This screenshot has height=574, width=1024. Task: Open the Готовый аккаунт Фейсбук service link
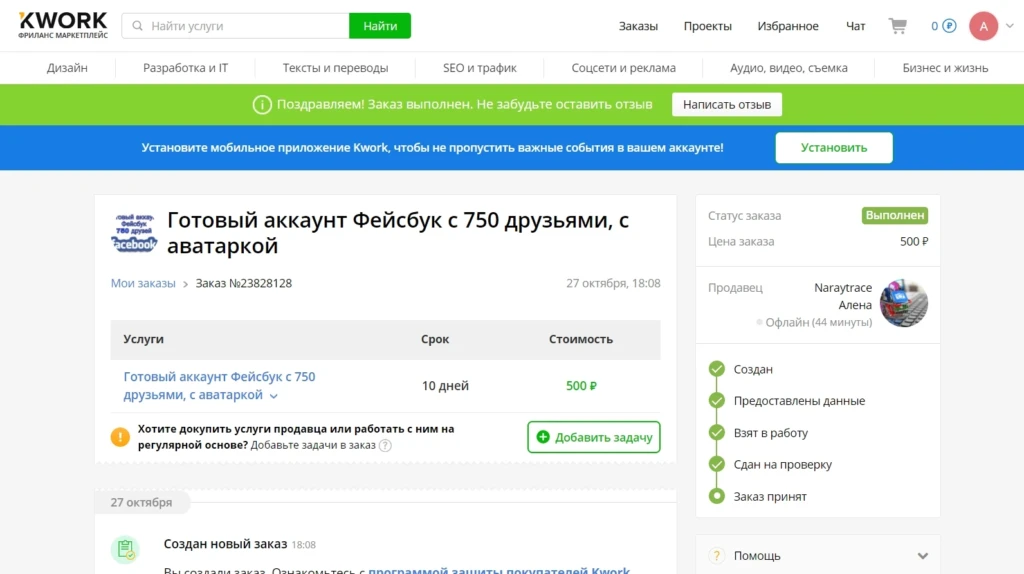click(x=219, y=386)
